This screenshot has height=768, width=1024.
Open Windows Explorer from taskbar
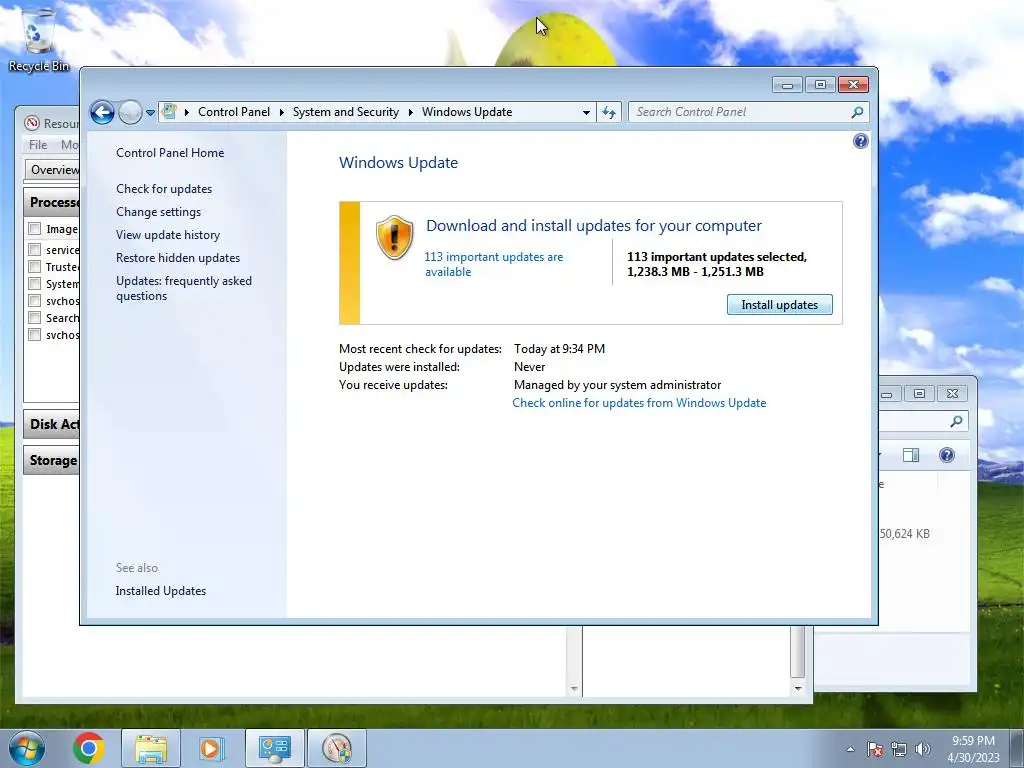[151, 748]
